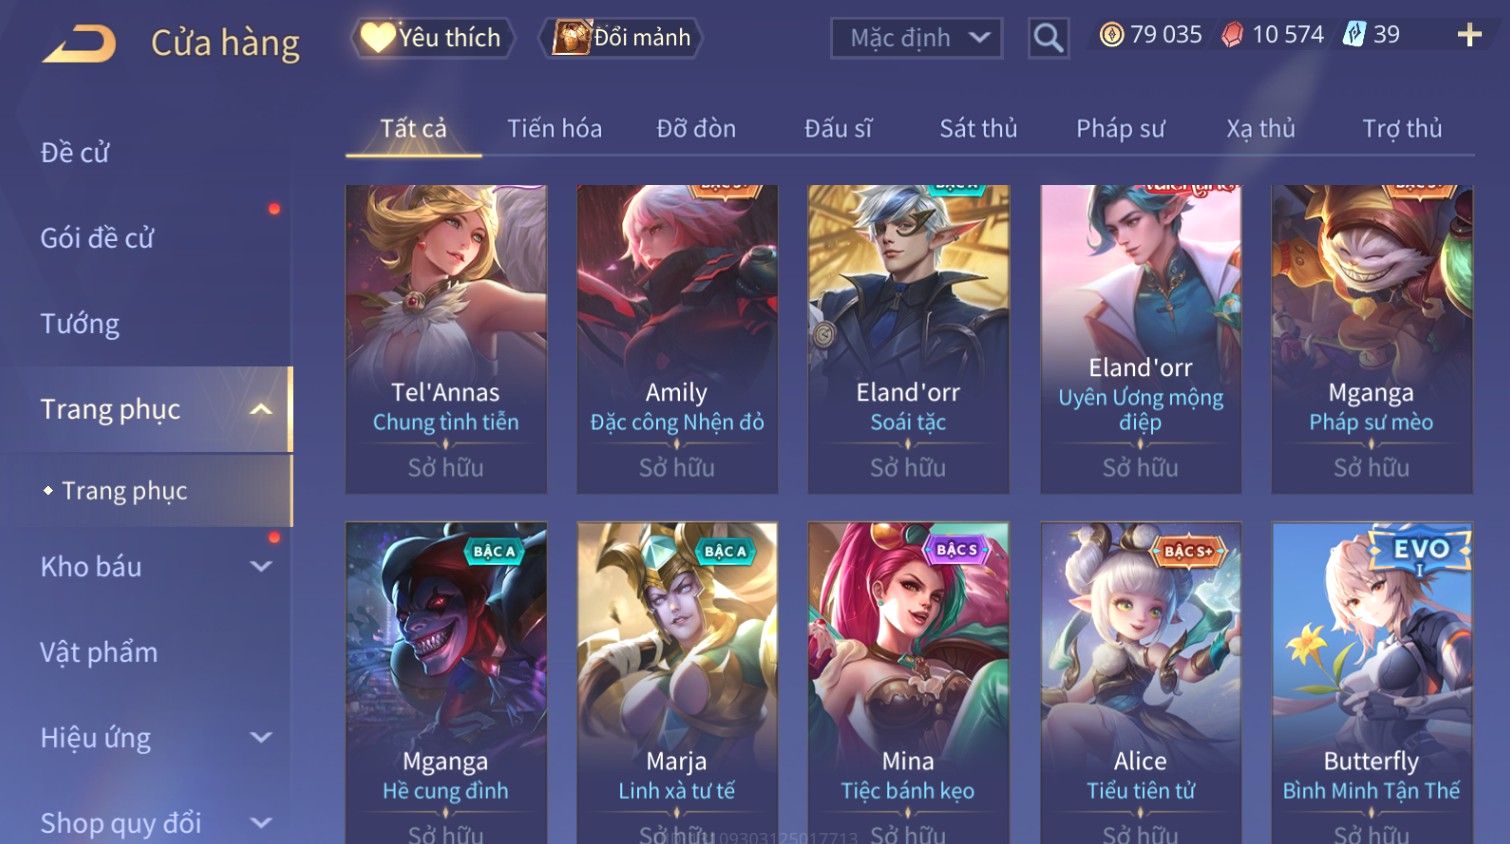The image size is (1510, 844).
Task: Tap the blue voucher currency icon
Action: [1354, 35]
